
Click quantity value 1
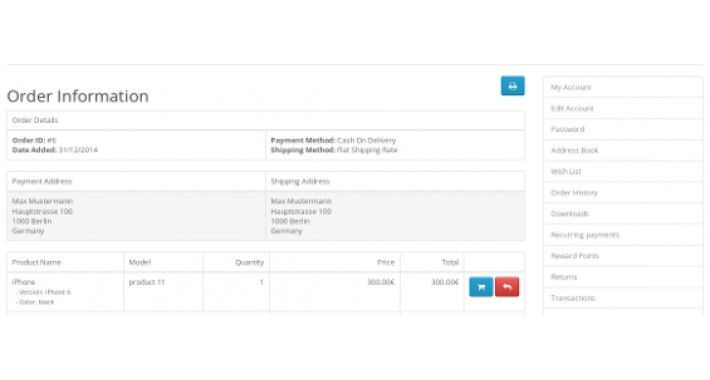[x=261, y=282]
